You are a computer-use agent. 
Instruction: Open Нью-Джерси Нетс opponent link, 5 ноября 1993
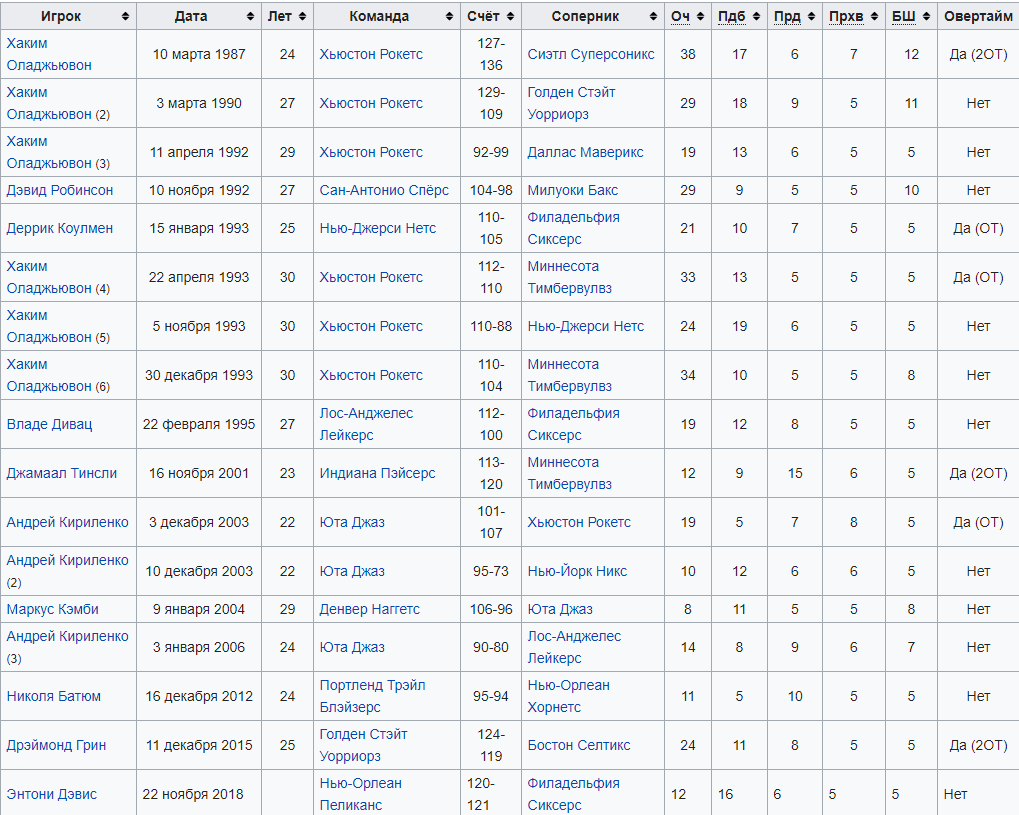[x=586, y=326]
